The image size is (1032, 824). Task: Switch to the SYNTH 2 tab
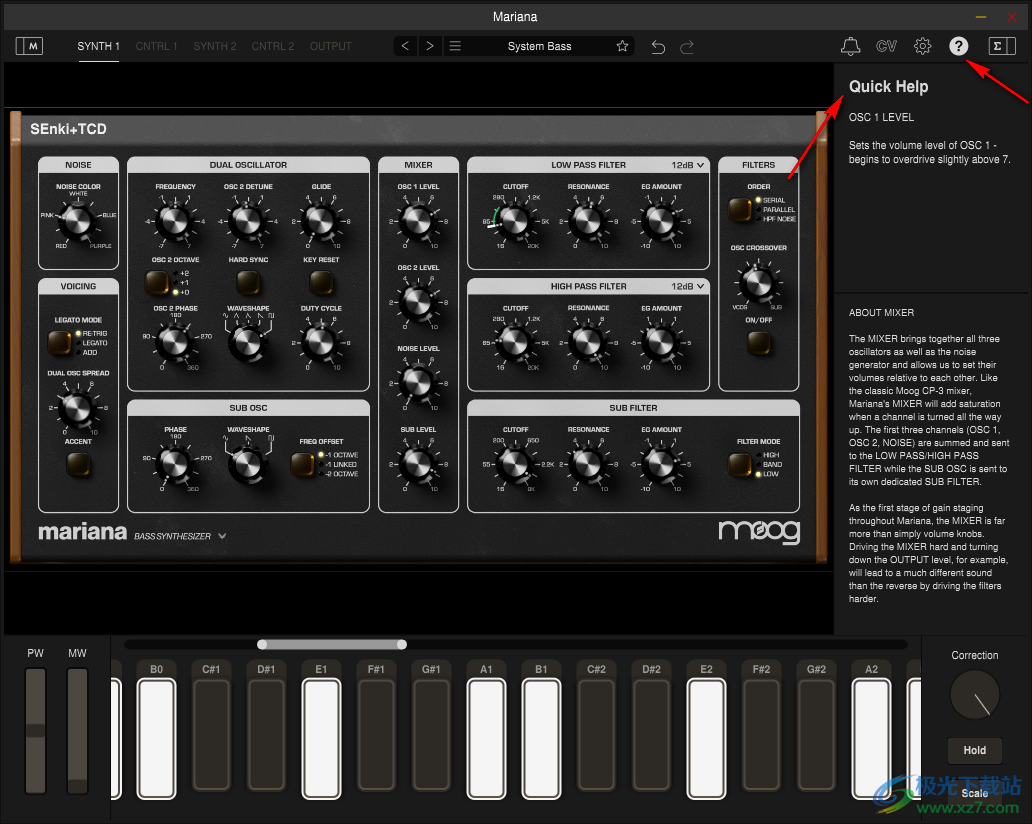tap(214, 46)
